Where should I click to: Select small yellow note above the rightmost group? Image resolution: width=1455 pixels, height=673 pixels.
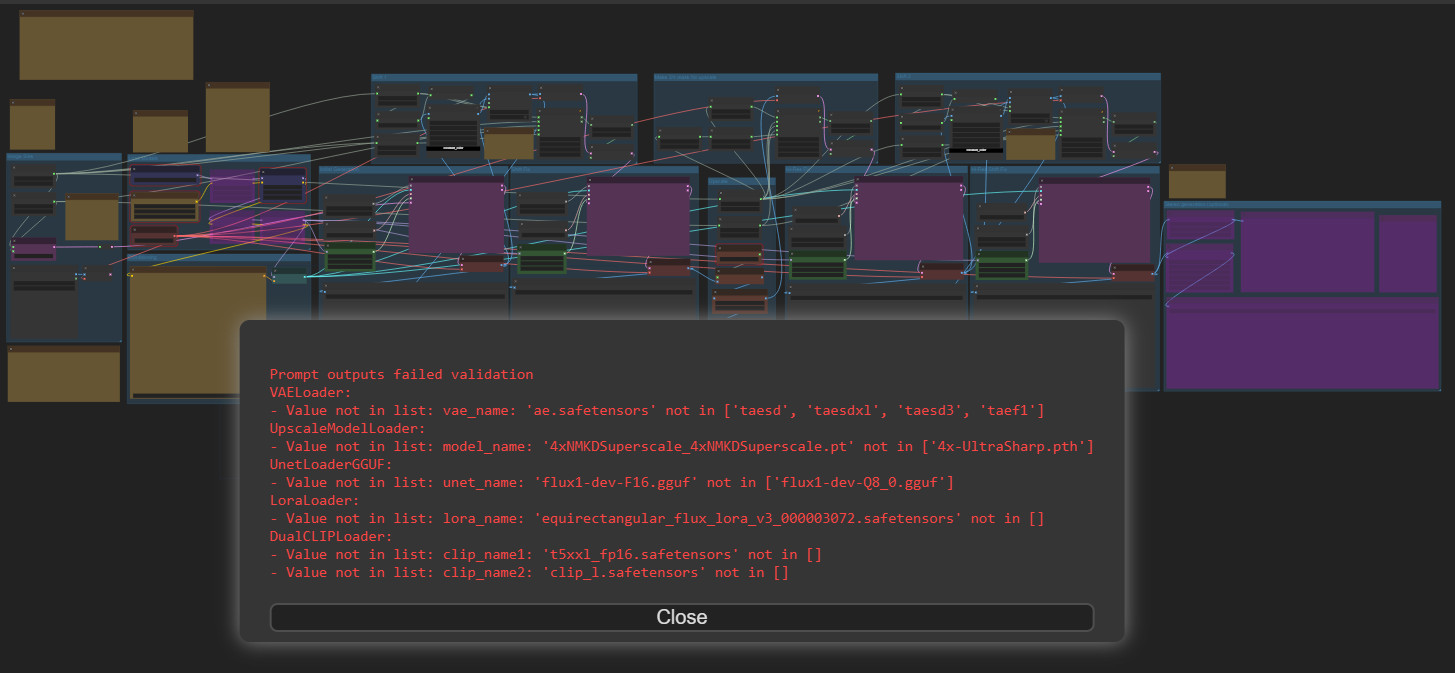pos(1197,184)
